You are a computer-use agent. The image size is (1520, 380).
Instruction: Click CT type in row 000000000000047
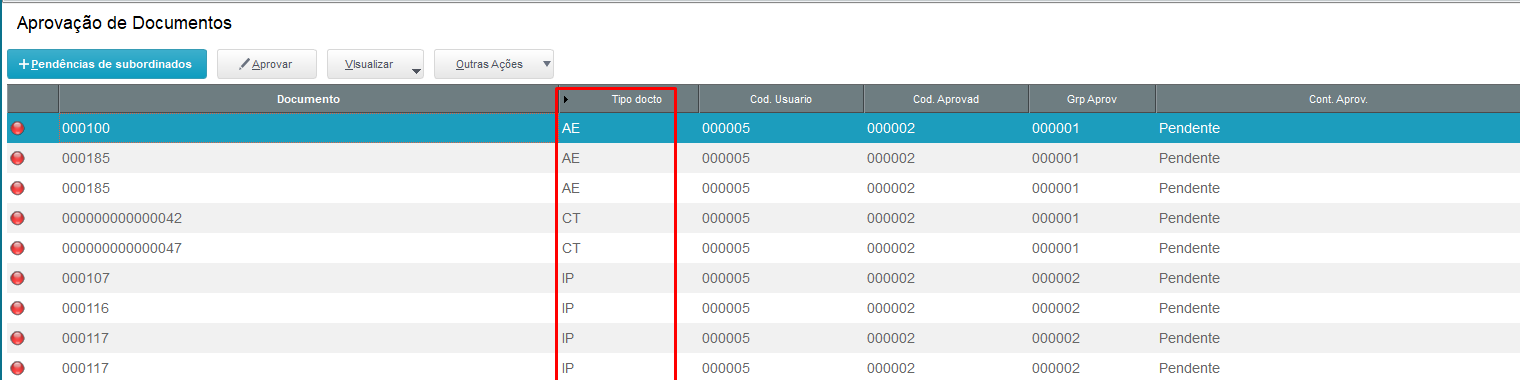(x=571, y=248)
